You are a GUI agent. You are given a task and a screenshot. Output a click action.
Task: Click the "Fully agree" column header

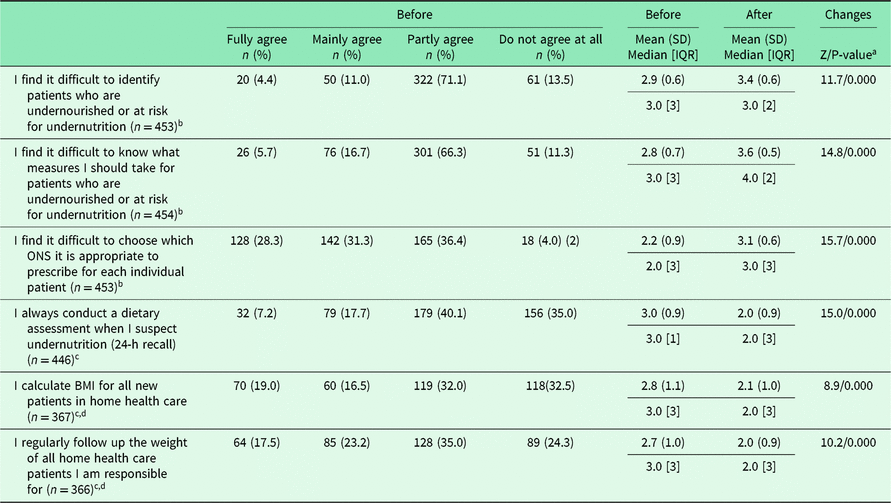[257, 39]
